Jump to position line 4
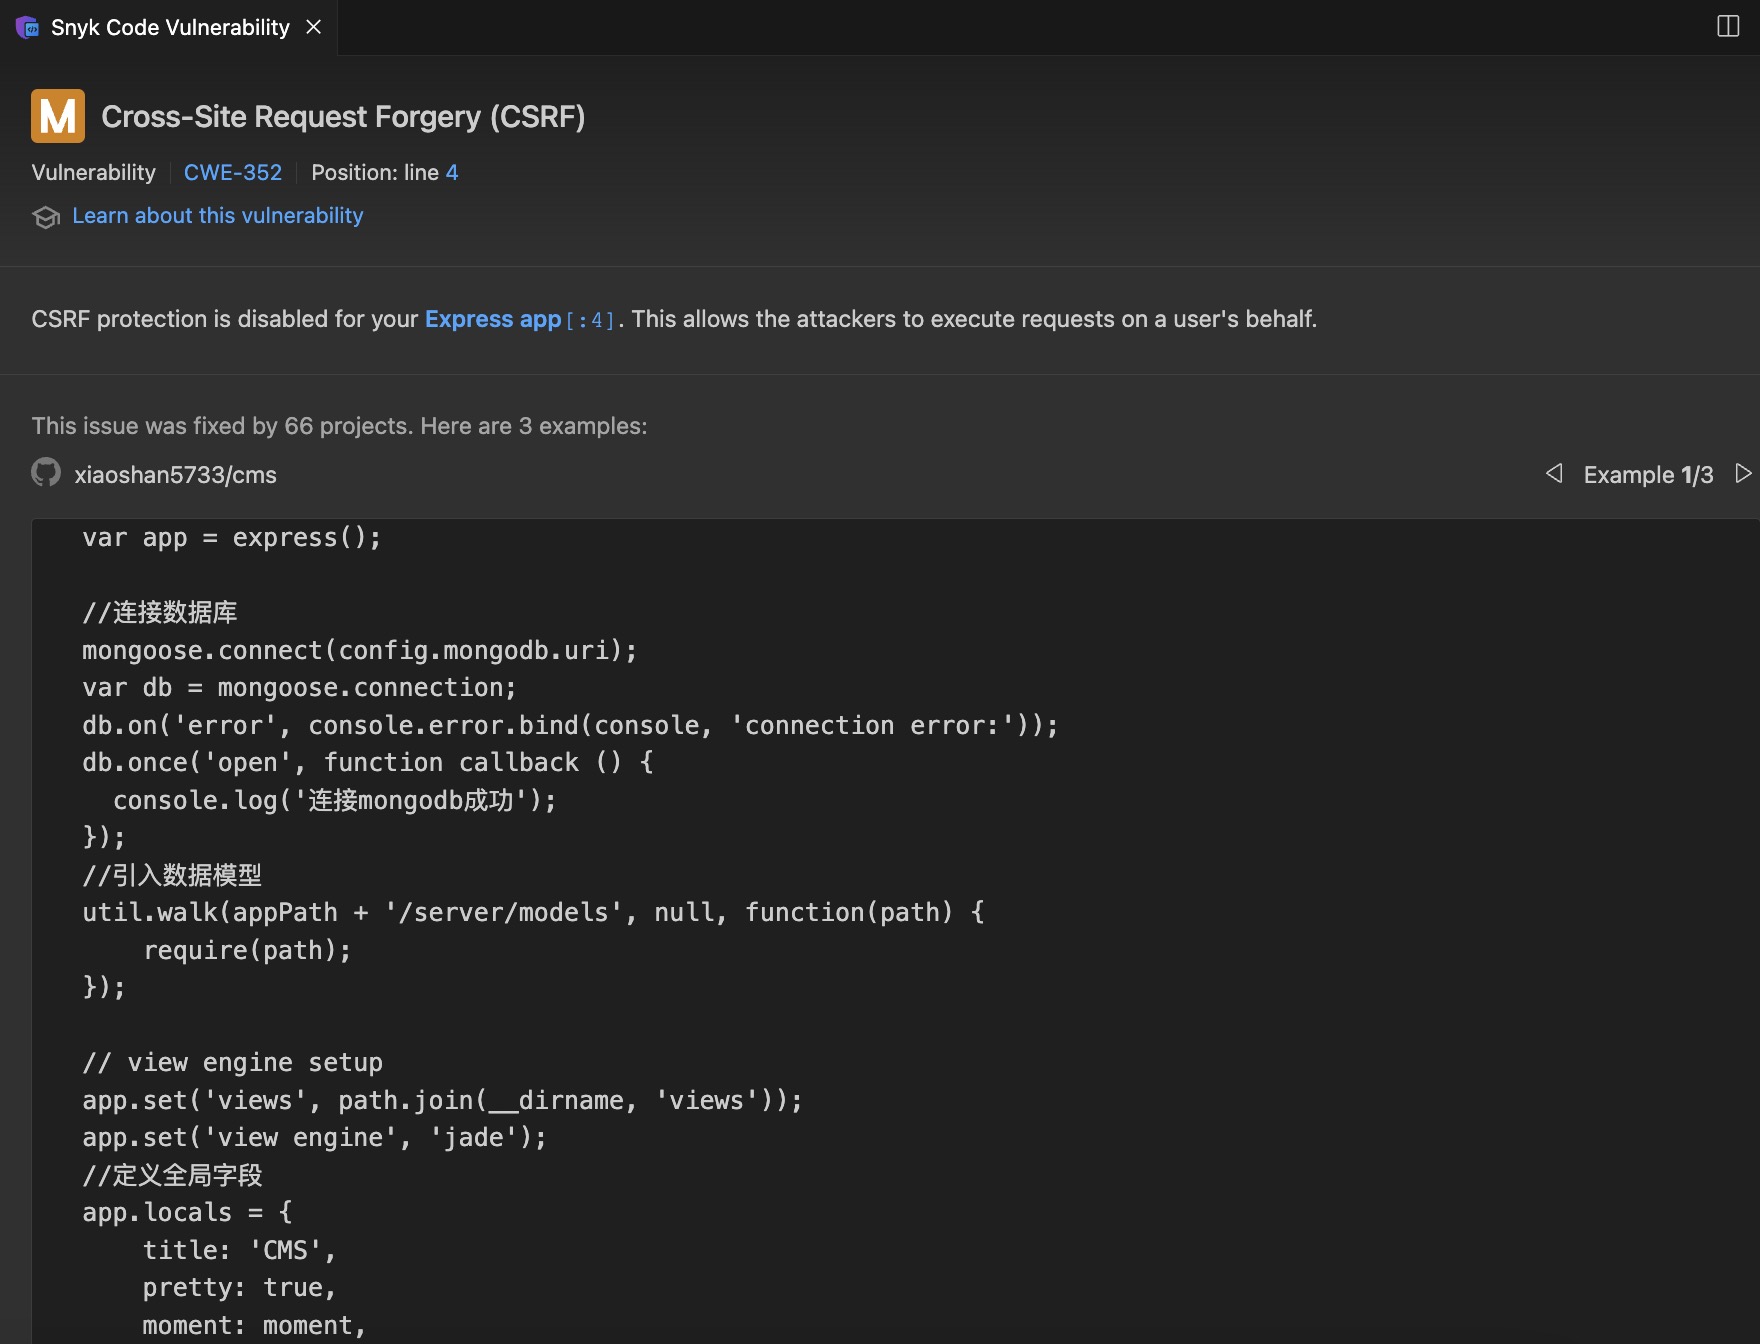 coord(452,172)
